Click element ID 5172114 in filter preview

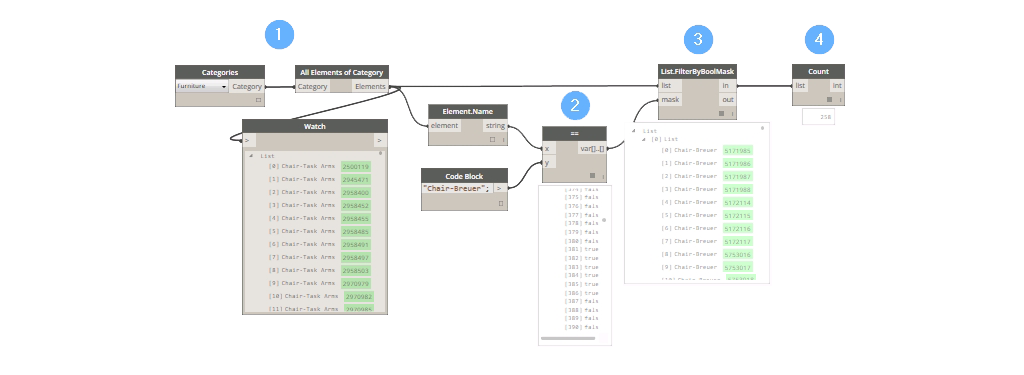(738, 203)
